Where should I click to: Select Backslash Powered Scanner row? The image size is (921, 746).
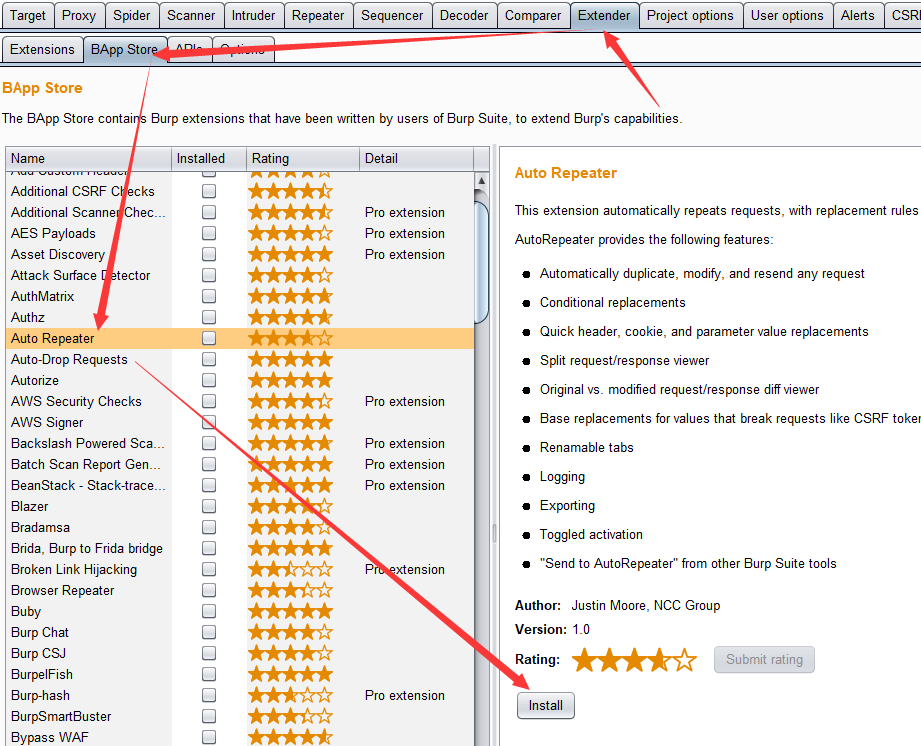240,443
